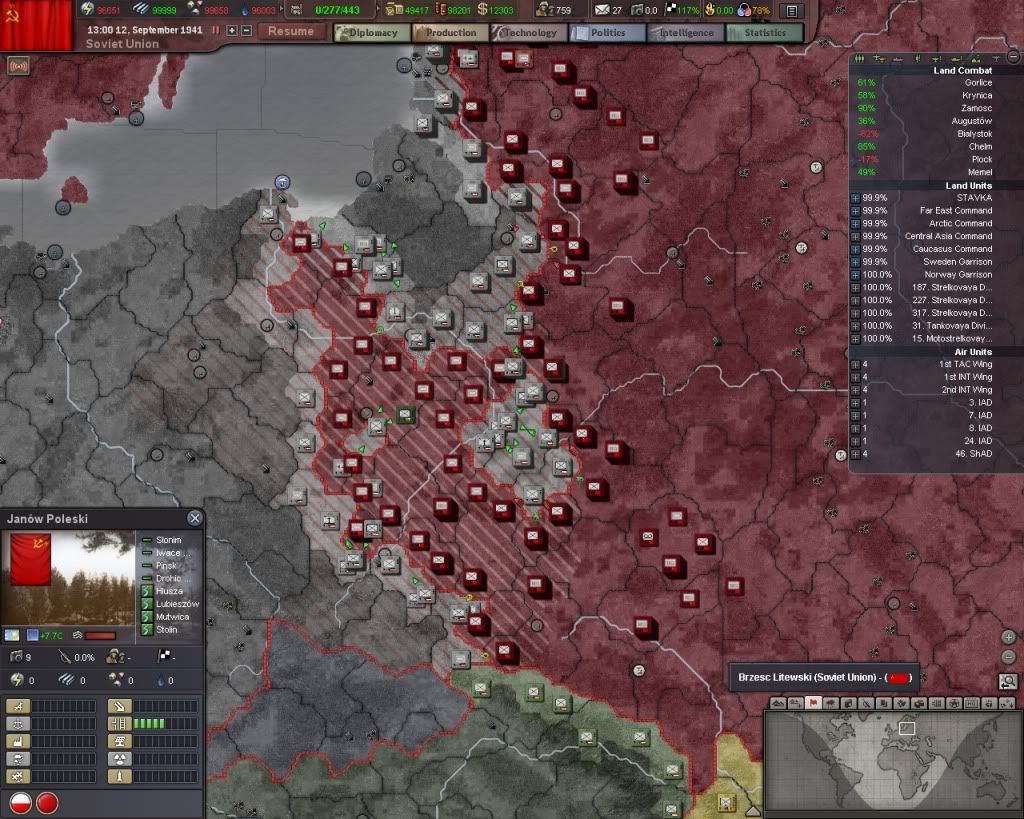The height and width of the screenshot is (819, 1024).
Task: Expand Central Asia Command entry
Action: click(x=855, y=236)
